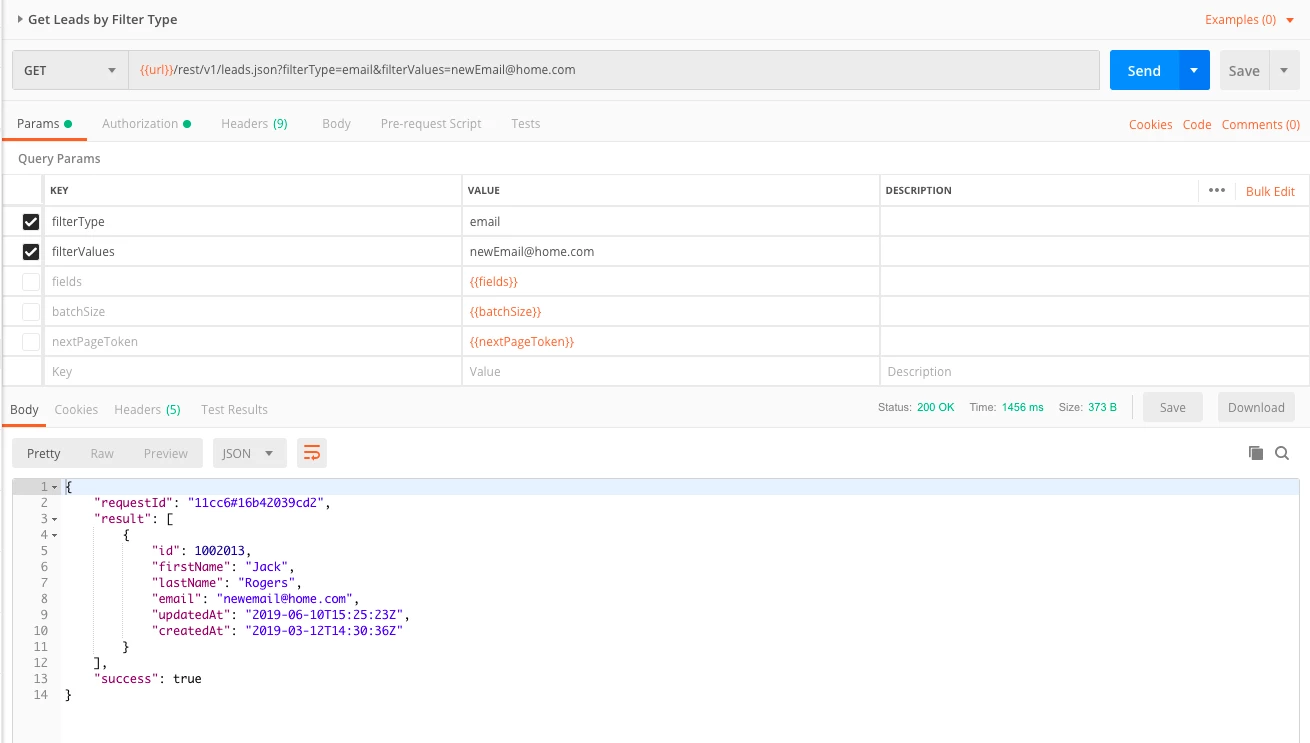Uncheck the filterValues parameter checkbox
Screen dimensions: 1310x743
pyautogui.click(x=31, y=252)
